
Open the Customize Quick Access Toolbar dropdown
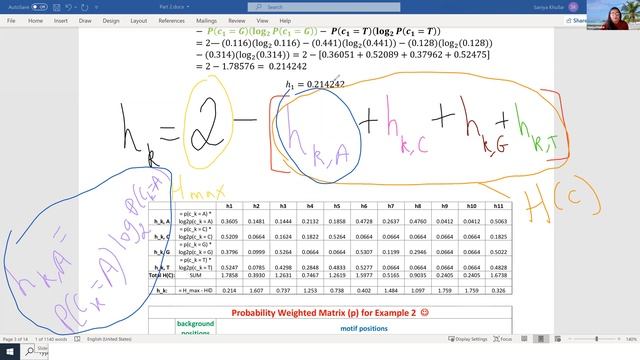(x=97, y=7)
